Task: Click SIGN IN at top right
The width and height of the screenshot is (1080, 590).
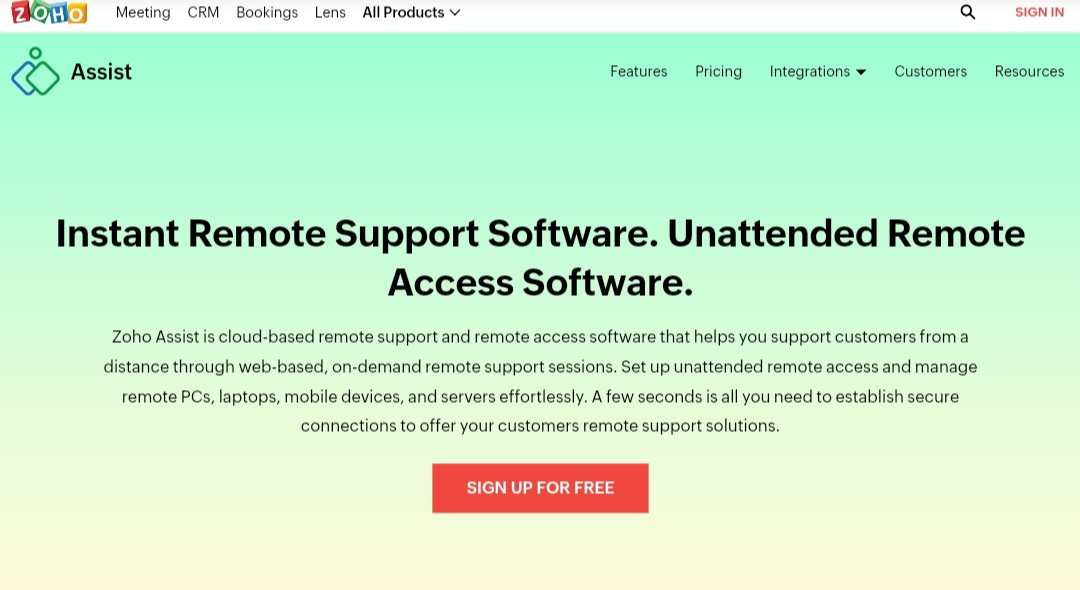Action: 1039,12
